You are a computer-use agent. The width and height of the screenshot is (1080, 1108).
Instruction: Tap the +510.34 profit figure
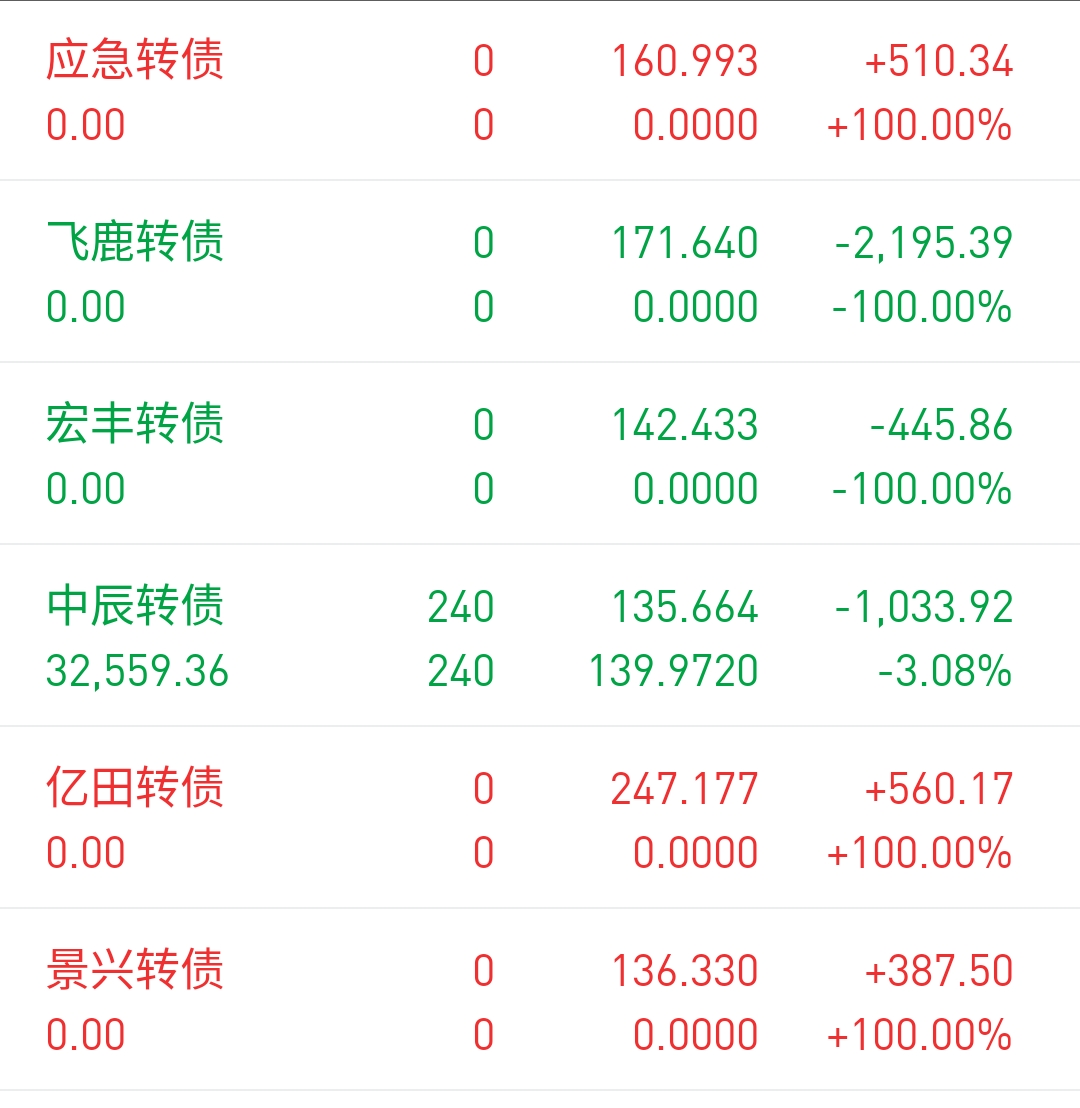click(x=939, y=61)
